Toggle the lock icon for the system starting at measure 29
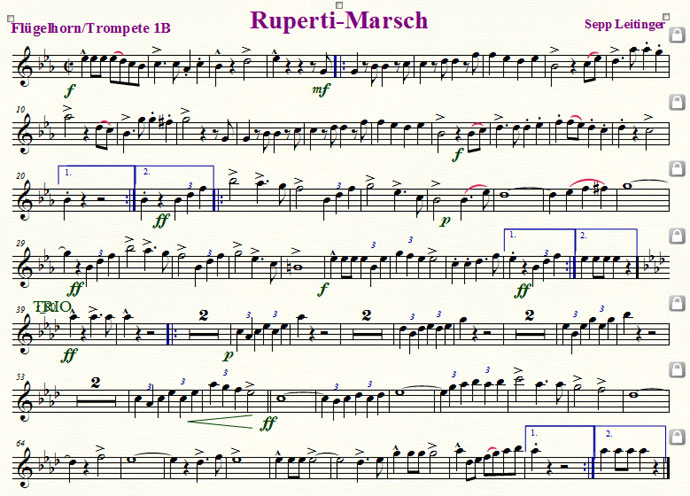This screenshot has height=496, width=690. click(x=677, y=236)
